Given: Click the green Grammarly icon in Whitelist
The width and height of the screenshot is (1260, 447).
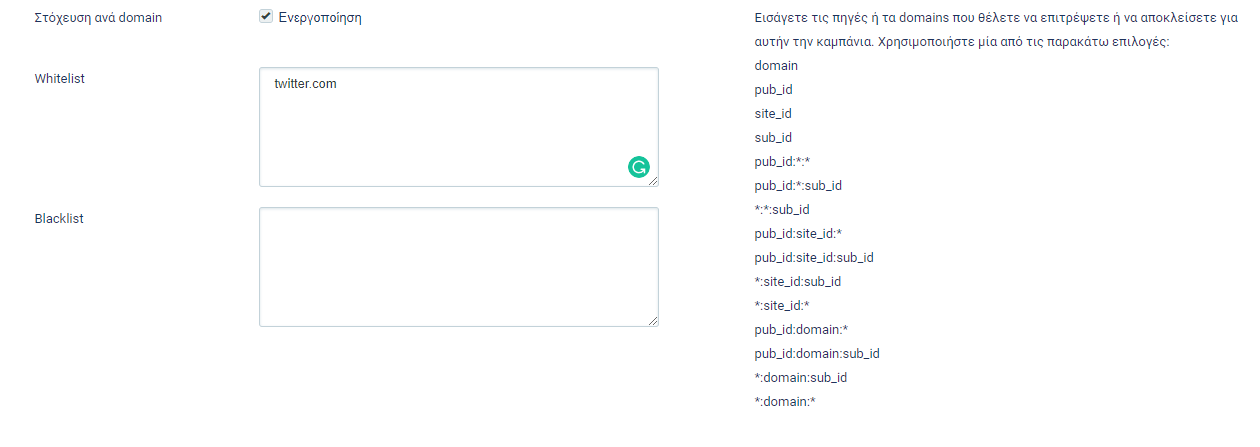Looking at the screenshot, I should pos(638,168).
